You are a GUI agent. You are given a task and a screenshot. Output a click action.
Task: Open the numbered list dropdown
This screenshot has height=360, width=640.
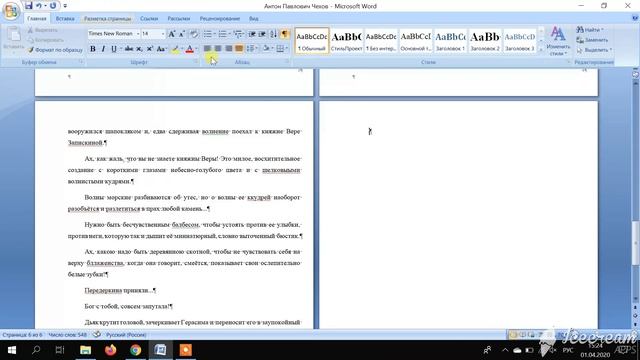[x=230, y=34]
